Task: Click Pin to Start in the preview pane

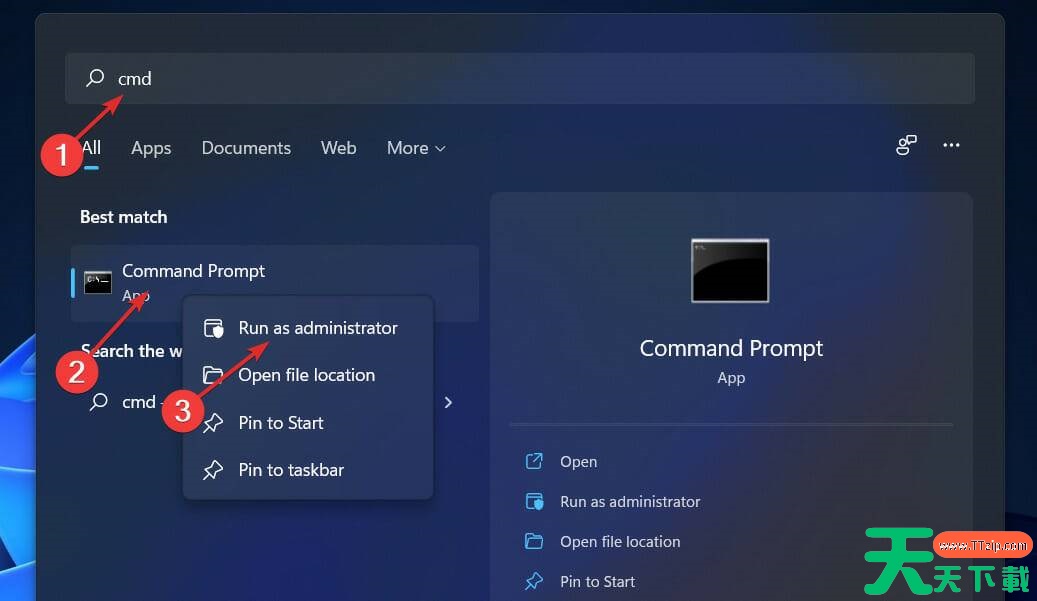Action: [x=597, y=581]
